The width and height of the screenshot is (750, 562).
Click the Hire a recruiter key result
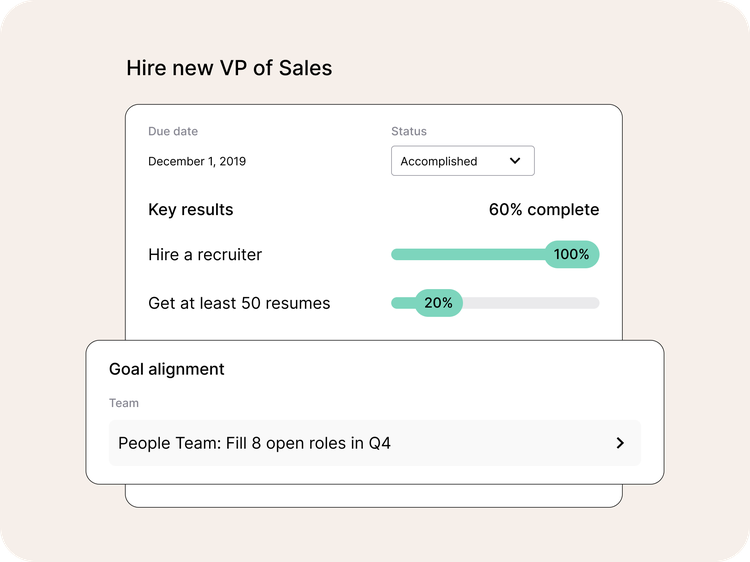205,254
